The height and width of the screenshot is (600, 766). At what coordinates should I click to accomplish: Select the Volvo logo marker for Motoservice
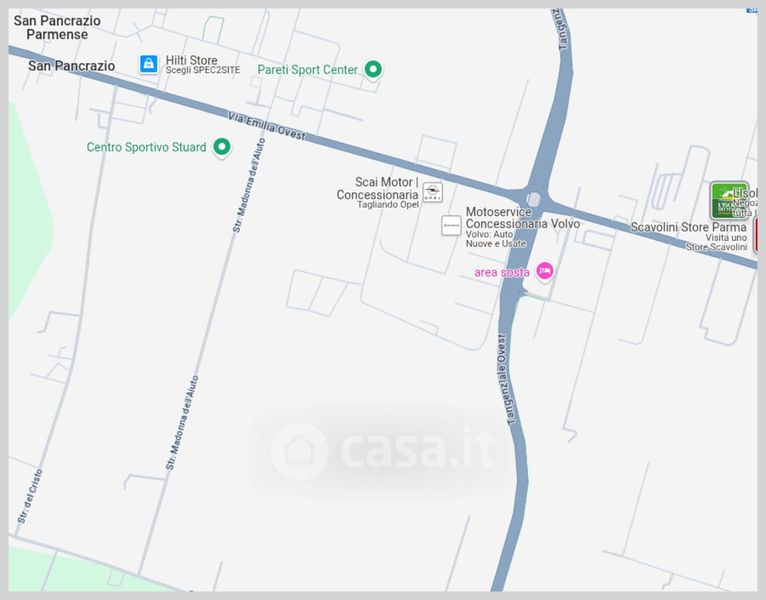451,225
